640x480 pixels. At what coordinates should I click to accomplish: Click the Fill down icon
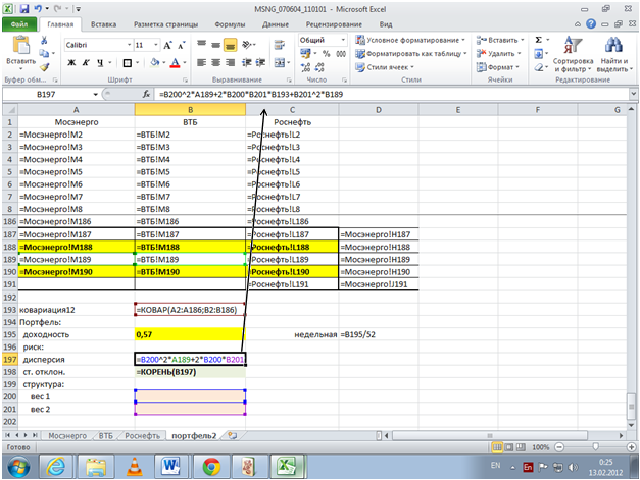coord(539,53)
